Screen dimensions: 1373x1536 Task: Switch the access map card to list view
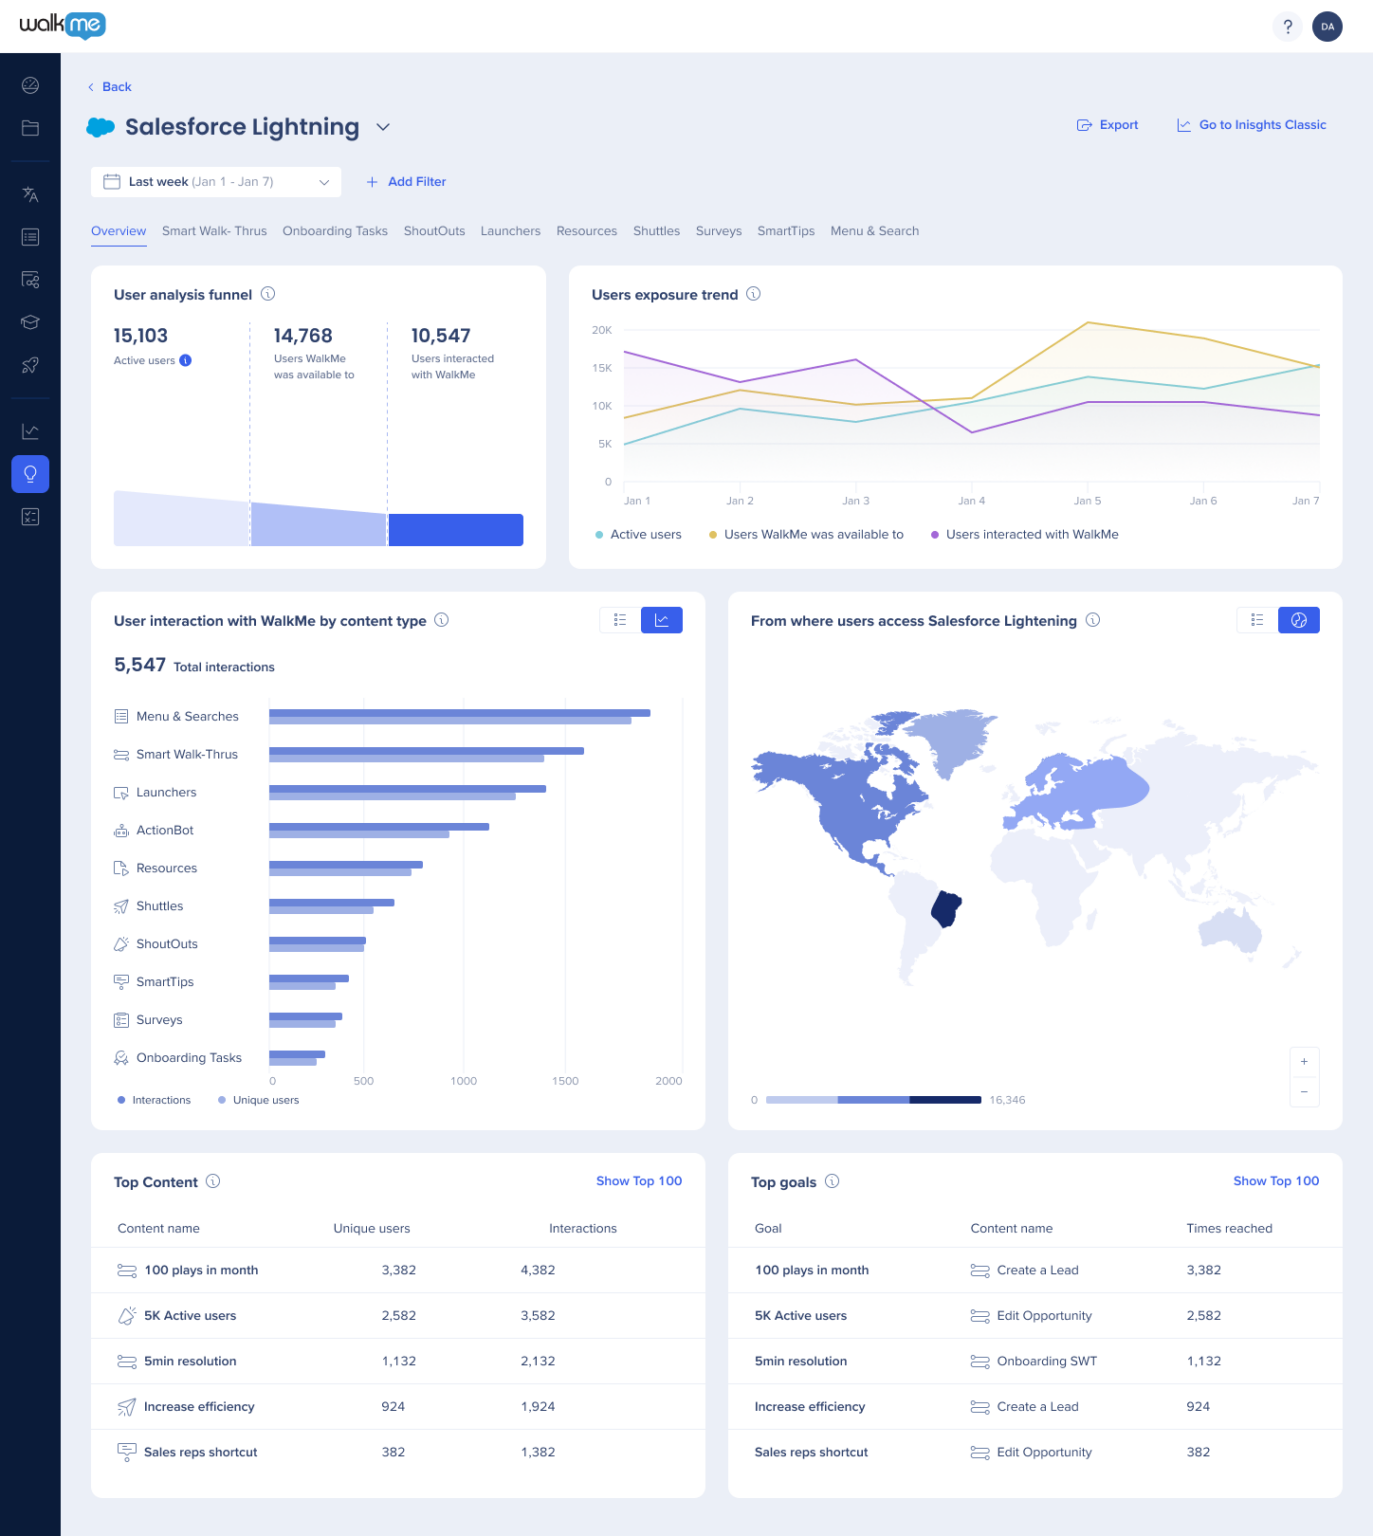1257,620
